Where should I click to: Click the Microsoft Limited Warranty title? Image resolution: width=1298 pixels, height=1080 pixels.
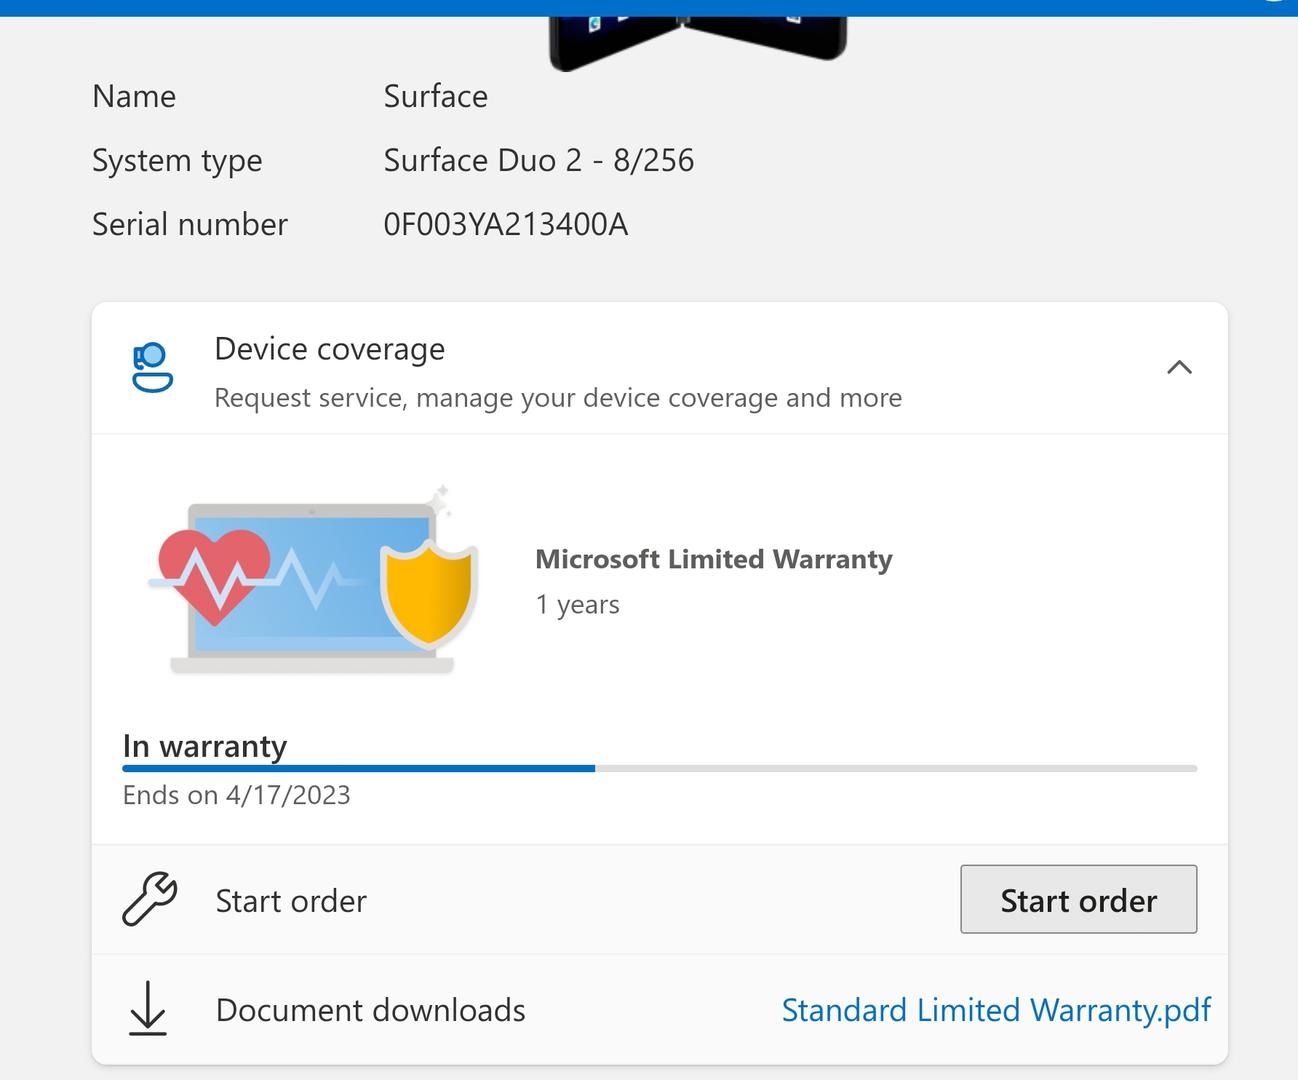[713, 559]
